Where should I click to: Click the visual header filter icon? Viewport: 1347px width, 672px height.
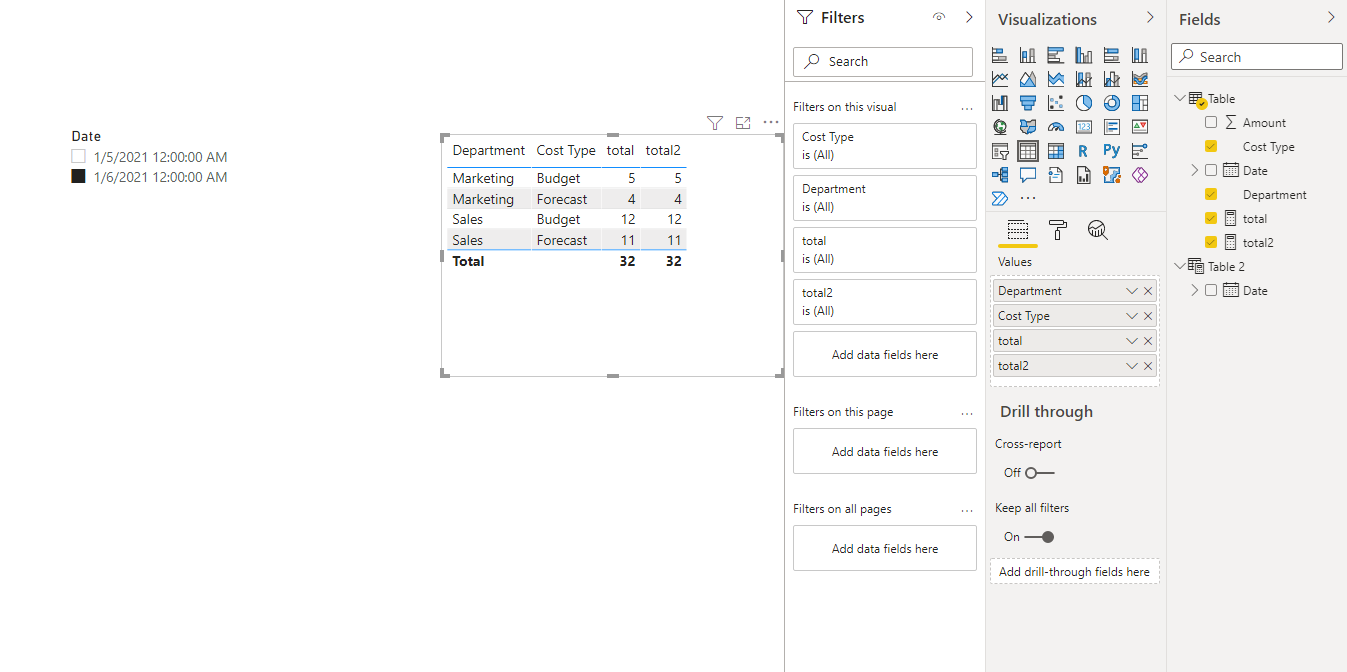click(715, 123)
